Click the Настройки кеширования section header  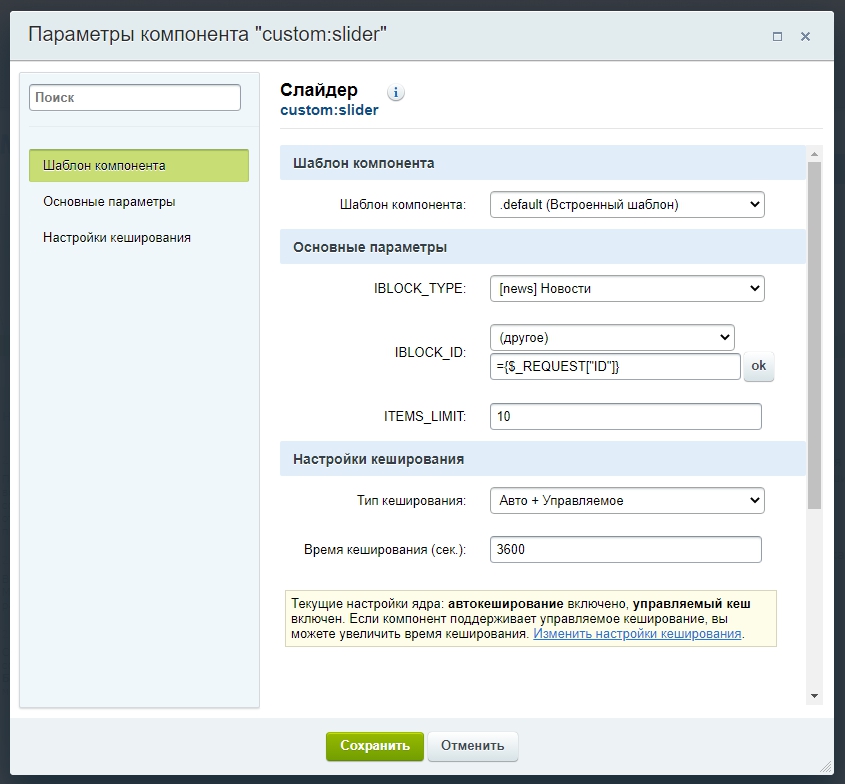tap(543, 459)
